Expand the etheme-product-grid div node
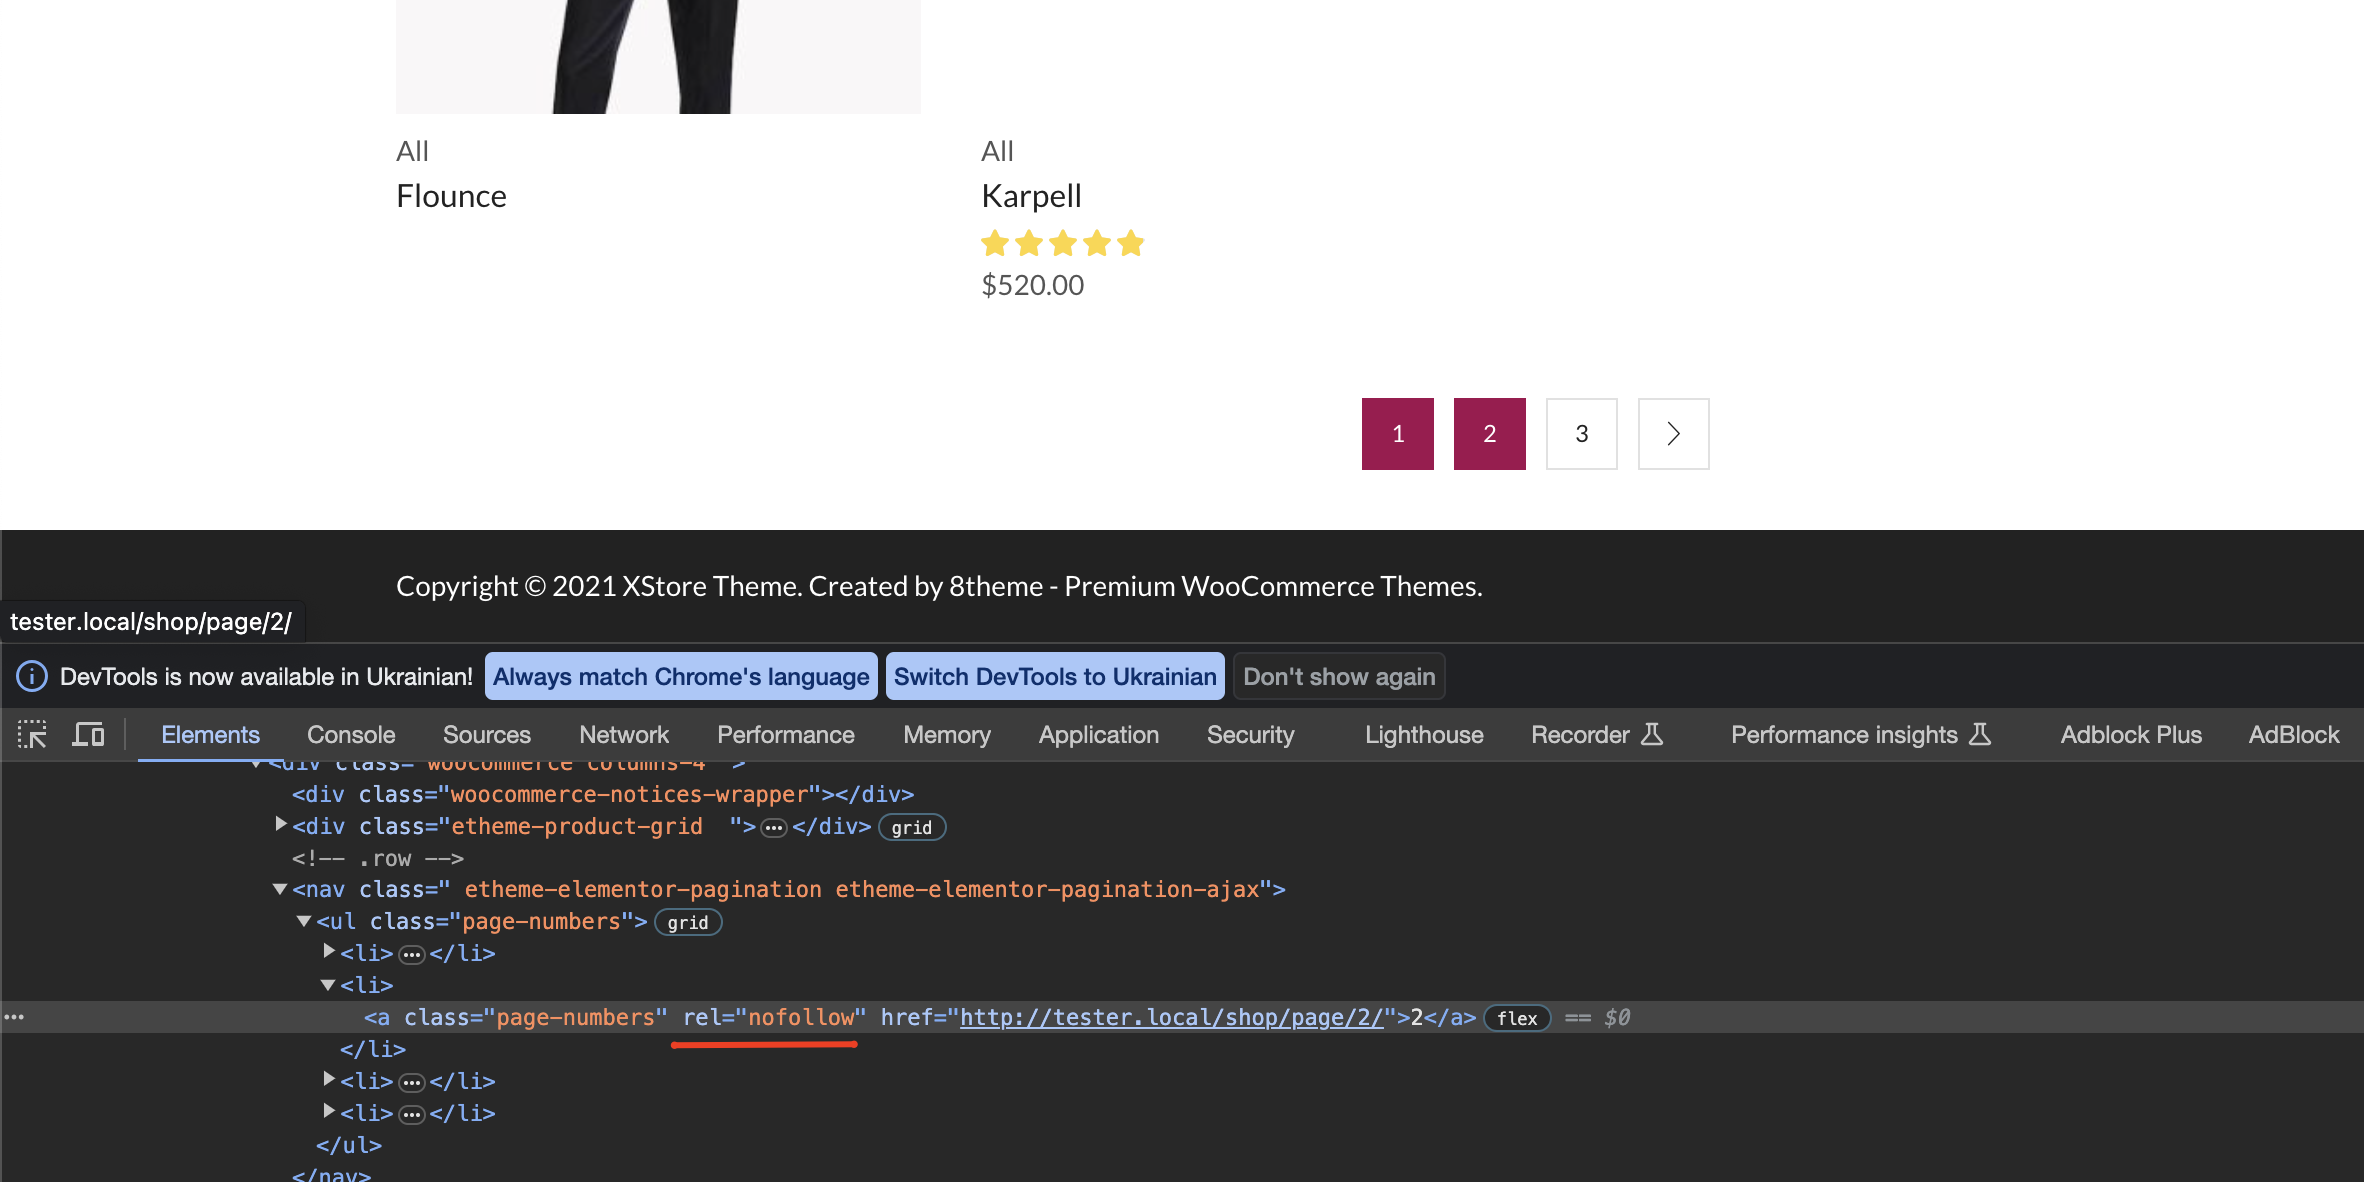 pos(281,824)
